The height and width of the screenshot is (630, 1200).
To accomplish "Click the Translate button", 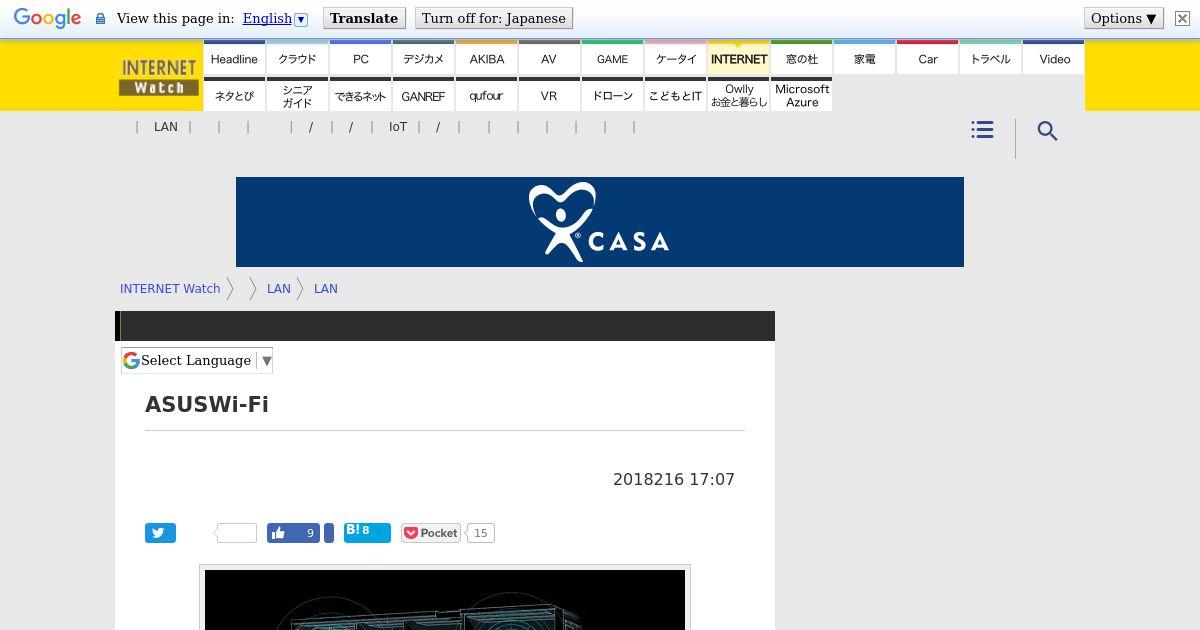I will point(364,18).
